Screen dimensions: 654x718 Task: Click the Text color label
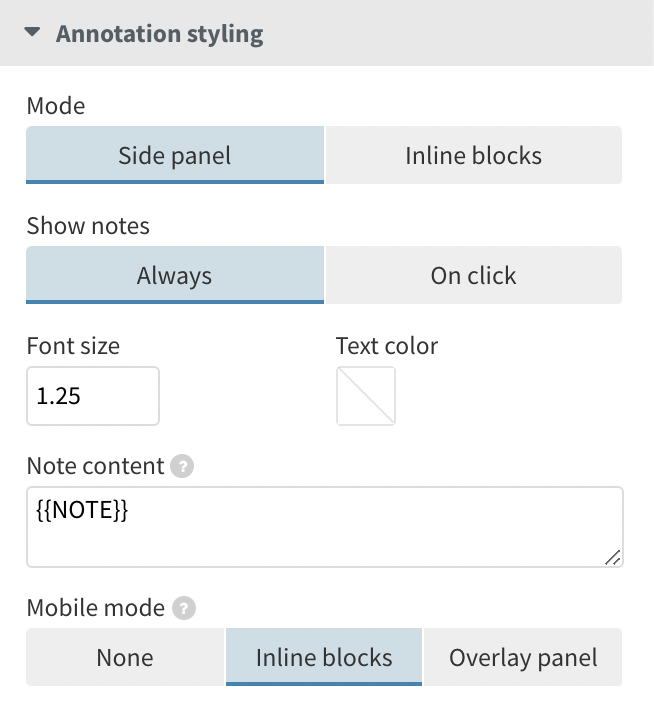tap(387, 346)
